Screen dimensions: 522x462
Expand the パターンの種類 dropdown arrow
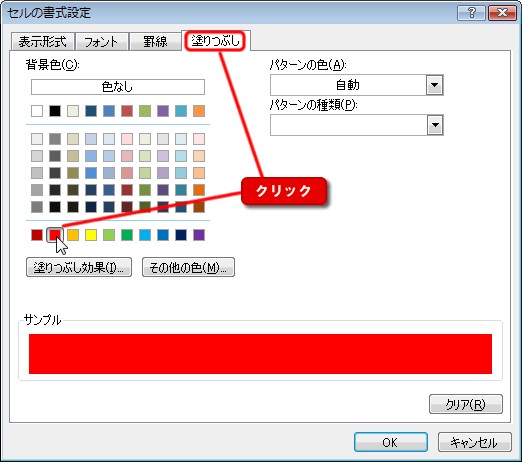(x=435, y=125)
